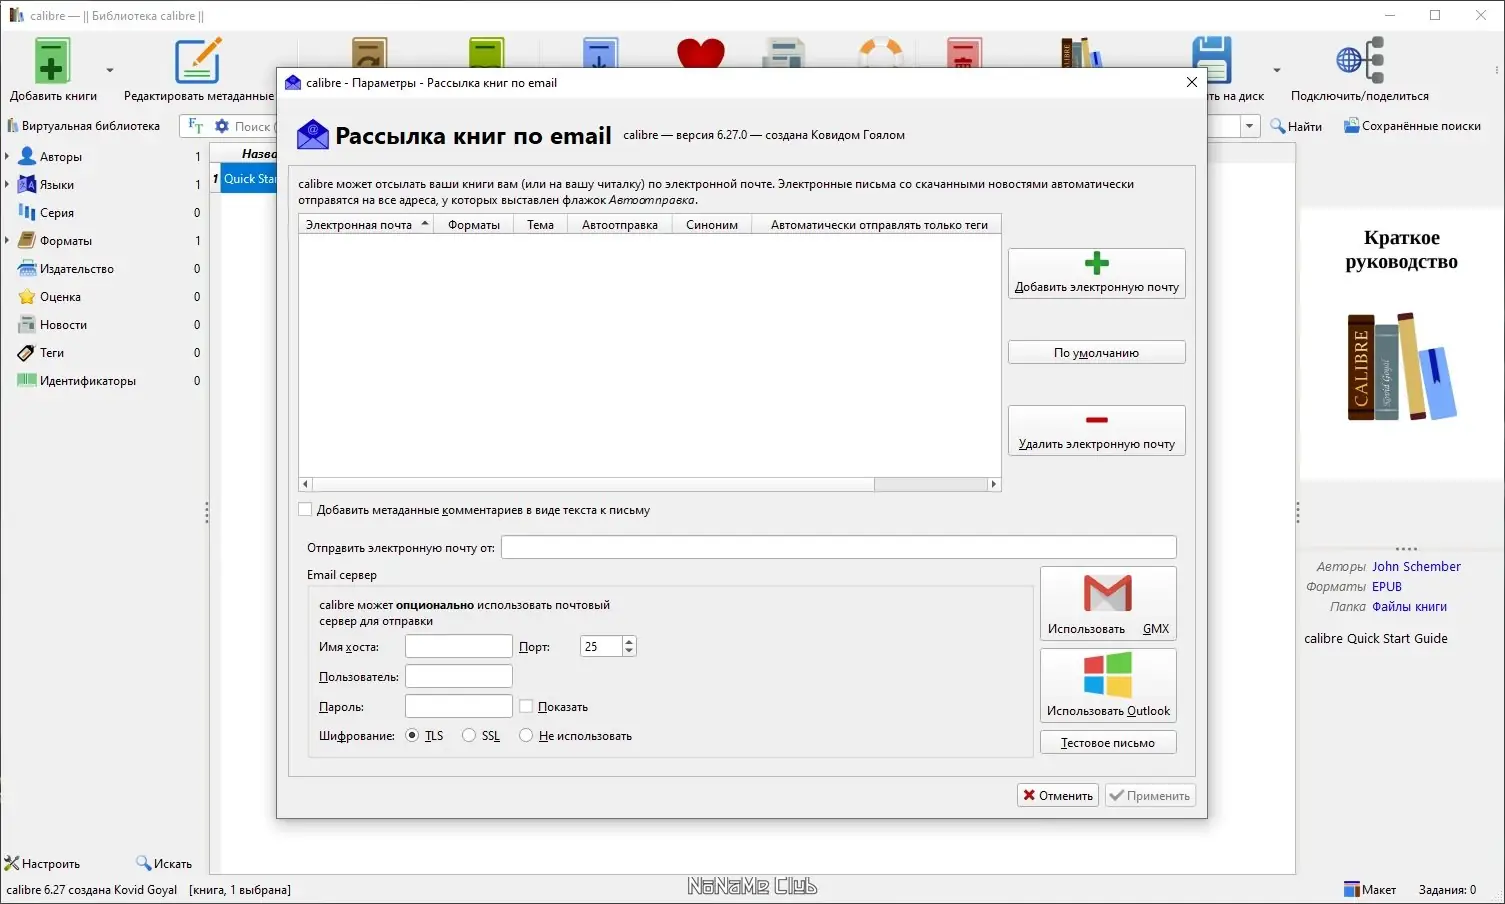Viewport: 1505px width, 904px height.
Task: Increase the port number with up arrow
Action: [x=629, y=642]
